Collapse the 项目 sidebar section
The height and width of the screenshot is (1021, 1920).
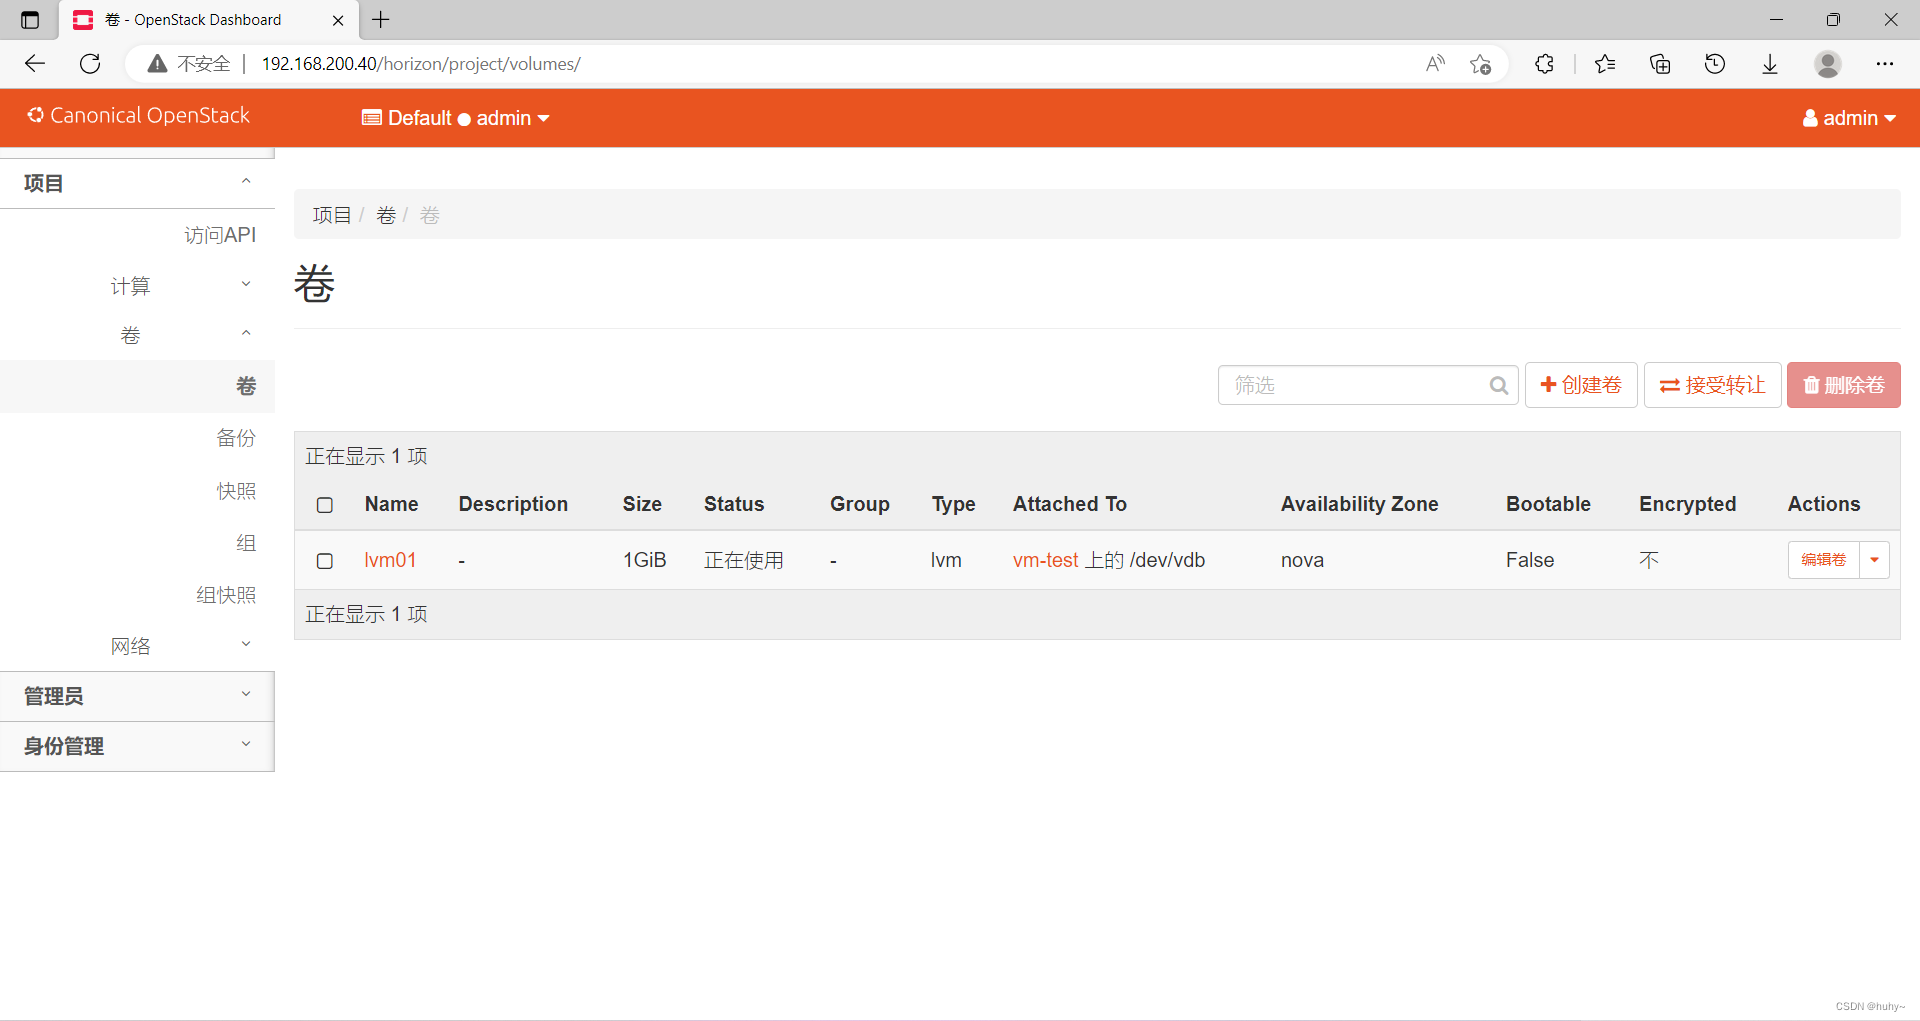[x=137, y=183]
